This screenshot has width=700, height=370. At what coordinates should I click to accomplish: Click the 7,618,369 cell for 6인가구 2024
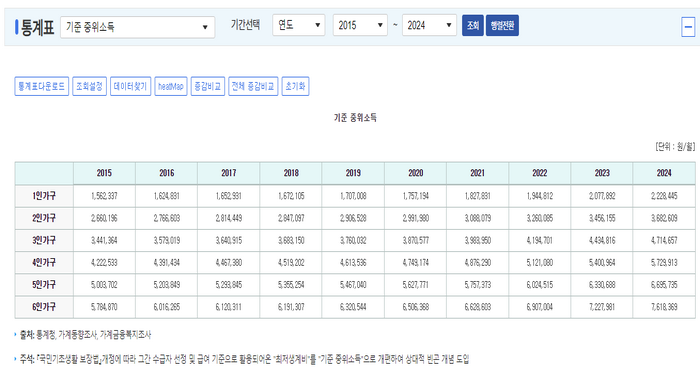coord(664,307)
